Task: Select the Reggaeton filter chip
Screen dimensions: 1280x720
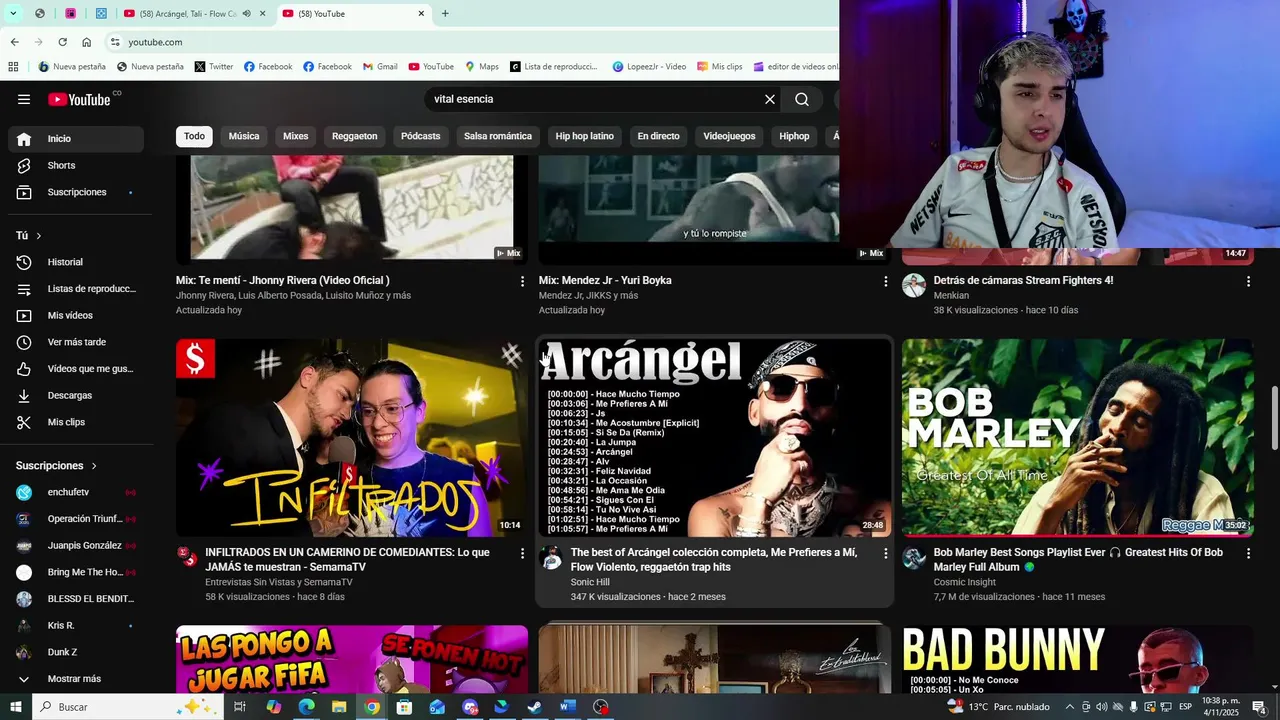Action: click(x=355, y=136)
